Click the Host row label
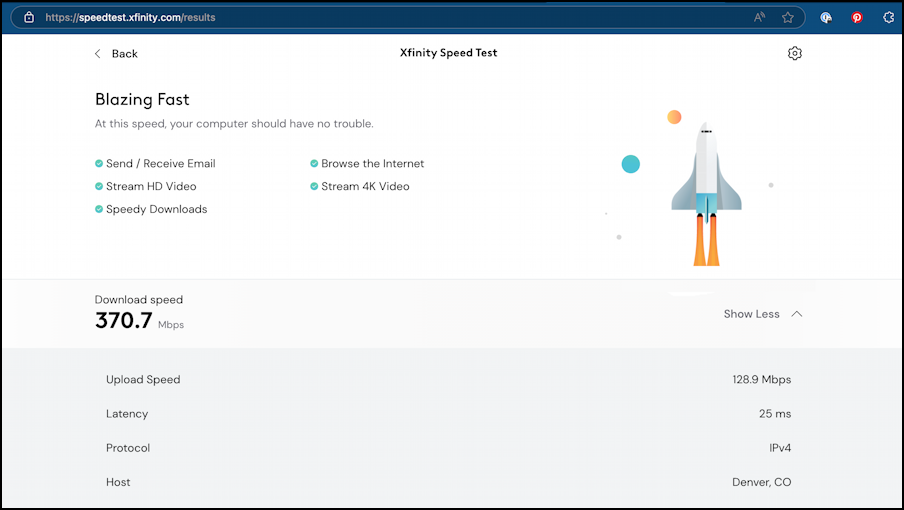The height and width of the screenshot is (510, 904). tap(118, 482)
